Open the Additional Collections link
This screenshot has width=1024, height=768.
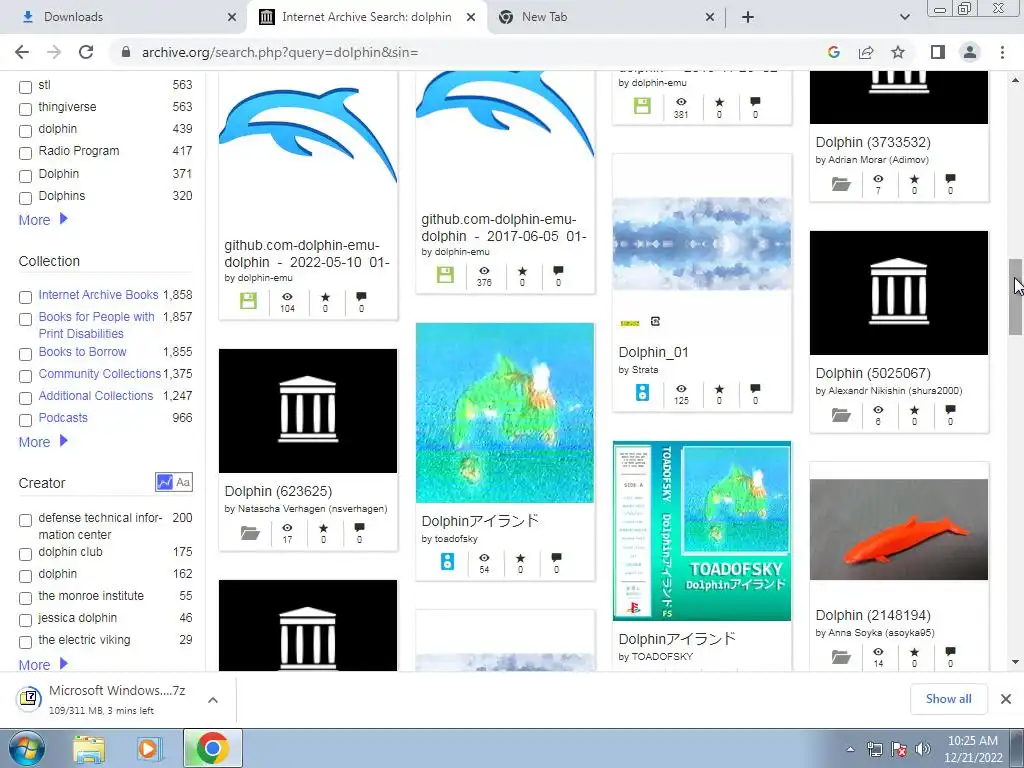tap(95, 395)
